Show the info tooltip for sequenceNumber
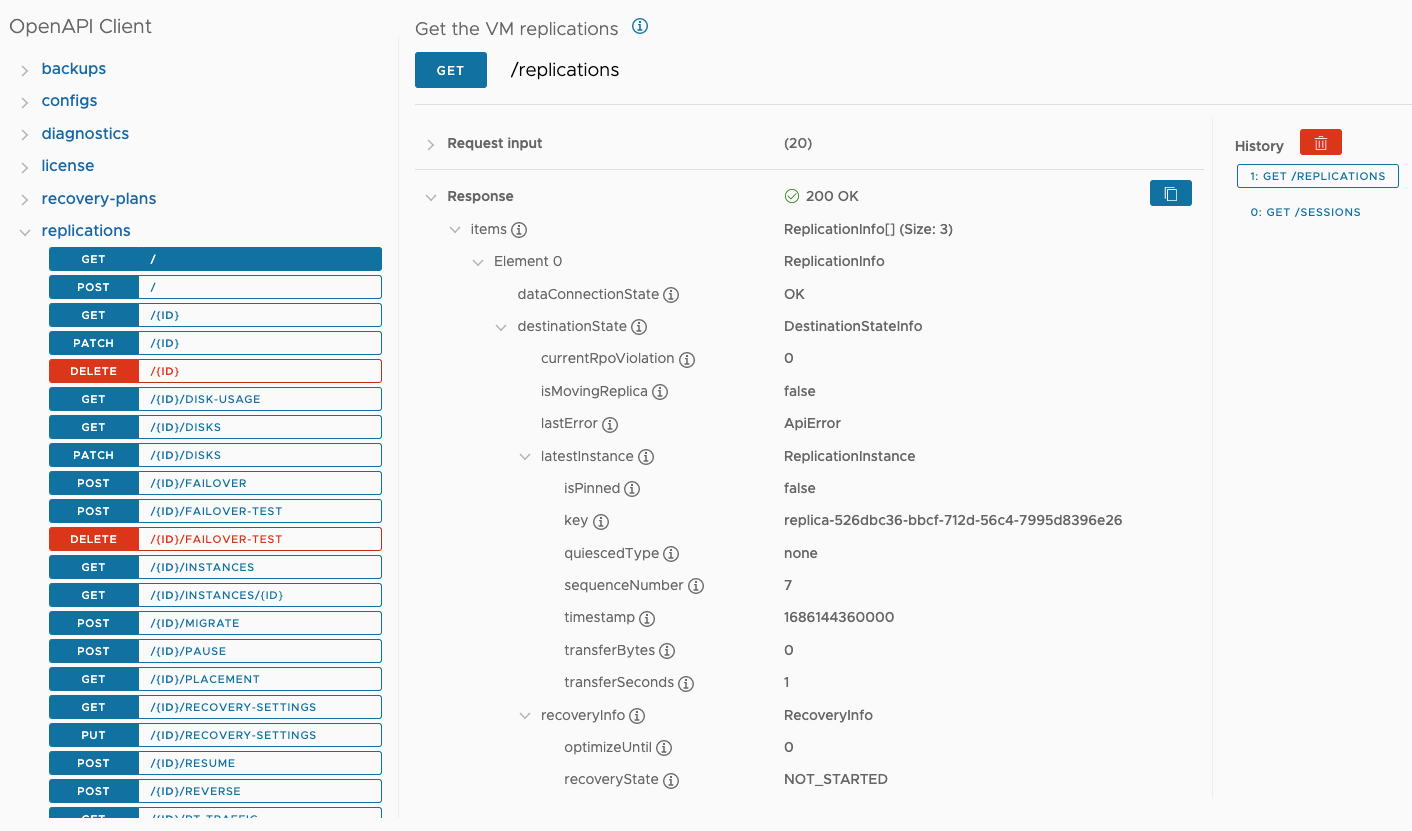Image resolution: width=1412 pixels, height=831 pixels. tap(696, 586)
